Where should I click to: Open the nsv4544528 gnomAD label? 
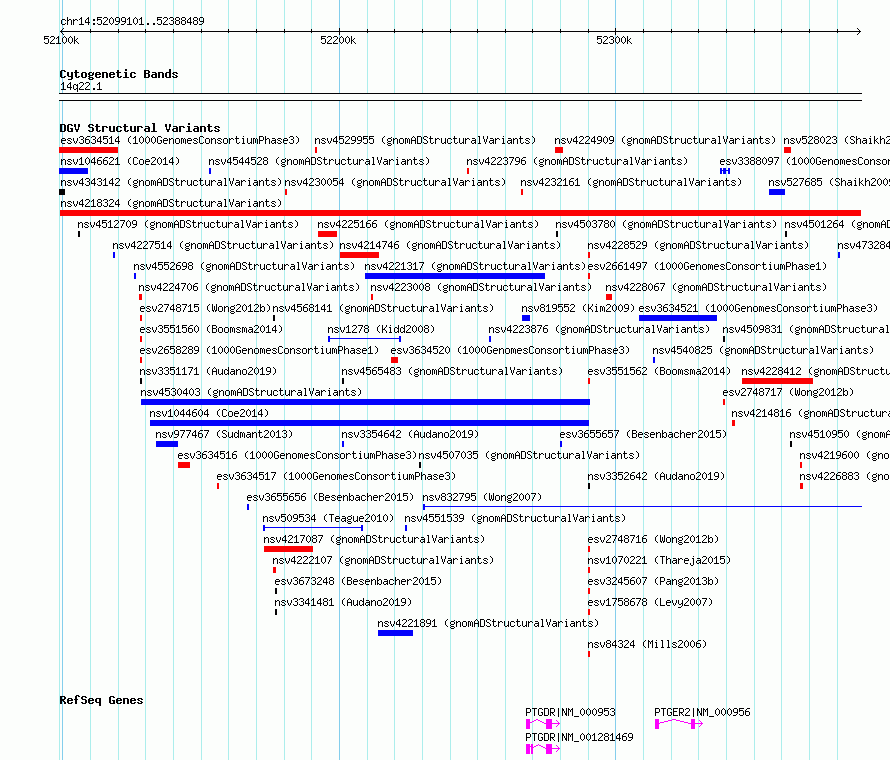click(319, 161)
